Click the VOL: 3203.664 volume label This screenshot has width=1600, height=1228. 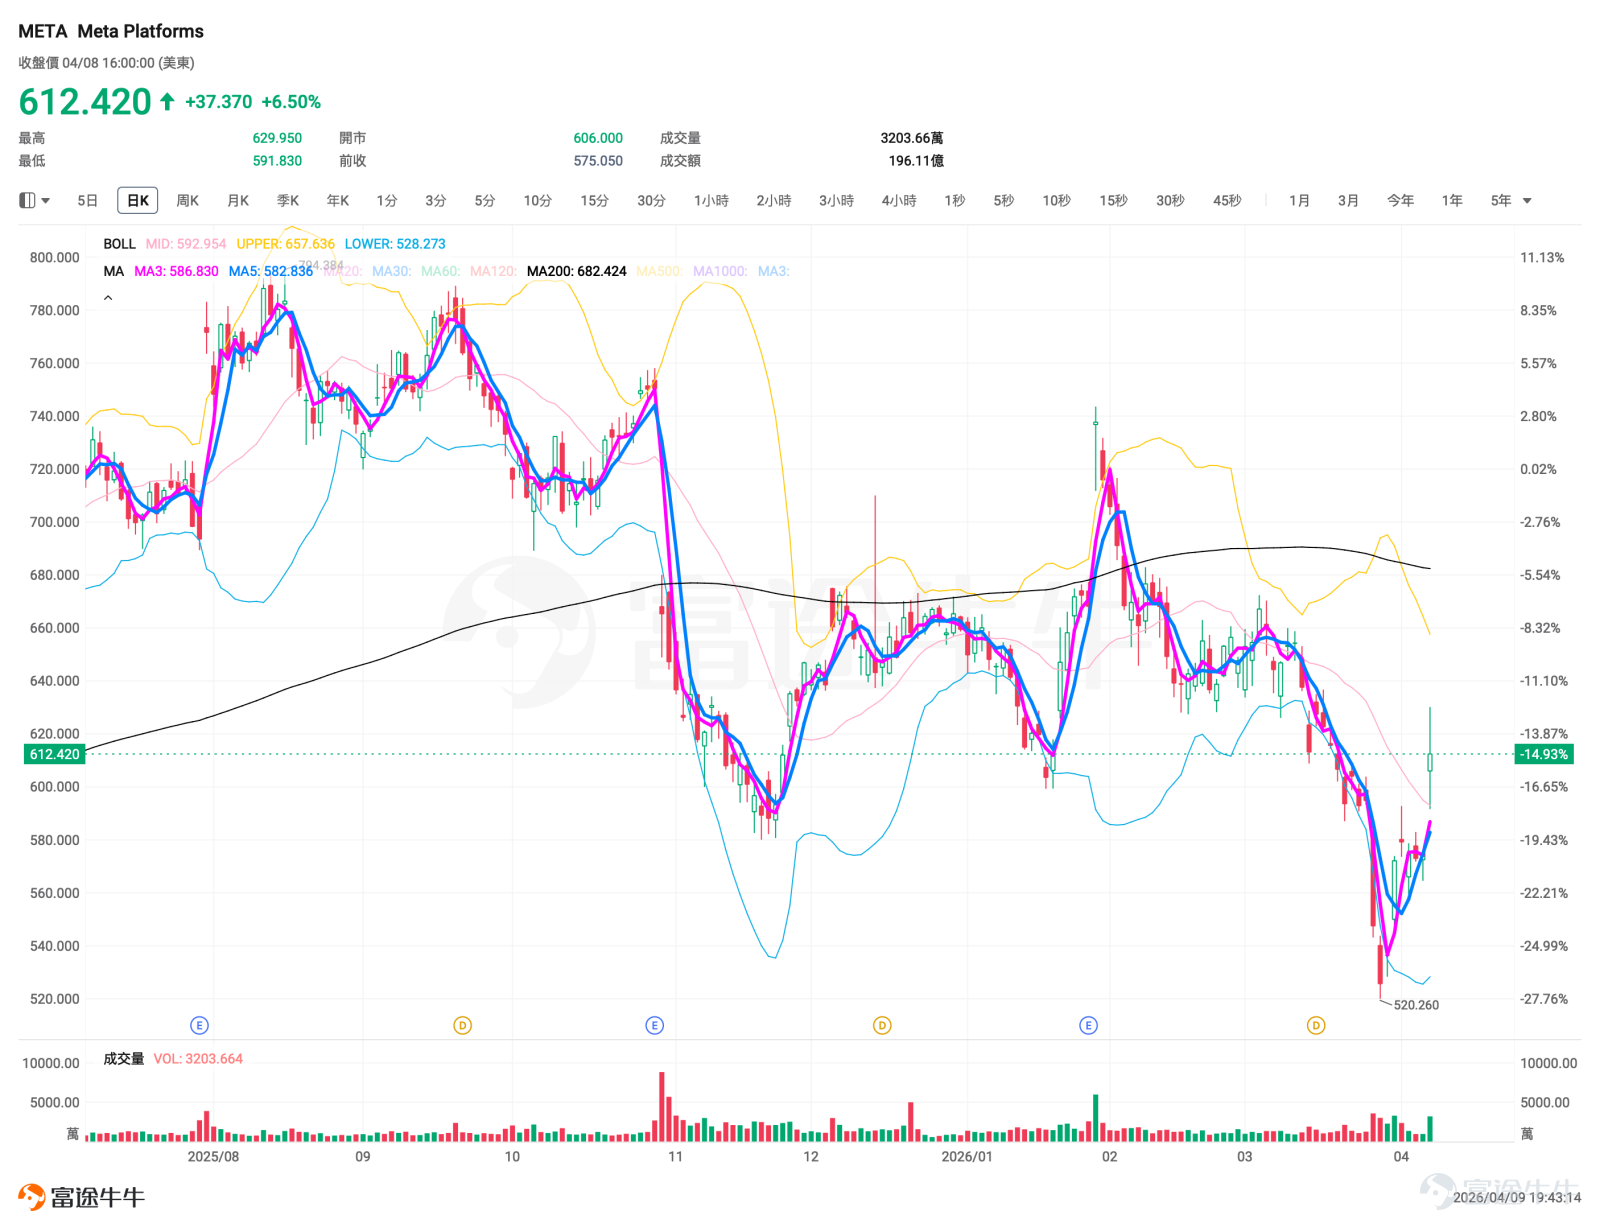pyautogui.click(x=198, y=1059)
